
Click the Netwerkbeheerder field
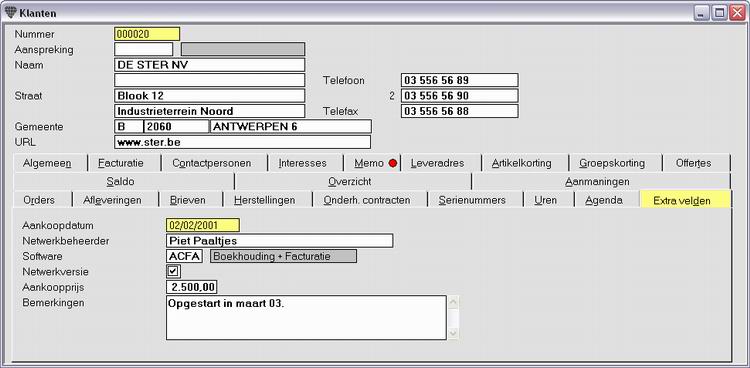[280, 241]
